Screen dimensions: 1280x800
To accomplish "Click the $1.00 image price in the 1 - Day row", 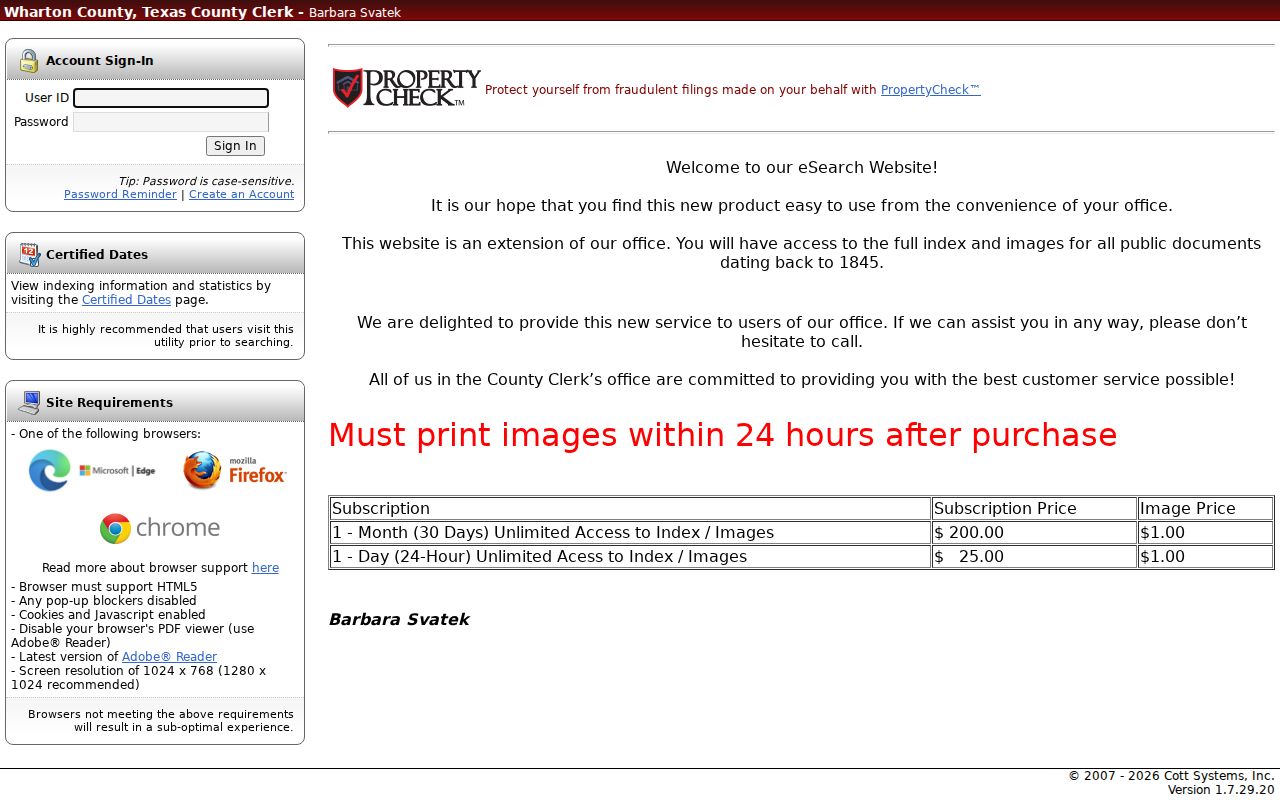I will [x=1205, y=557].
